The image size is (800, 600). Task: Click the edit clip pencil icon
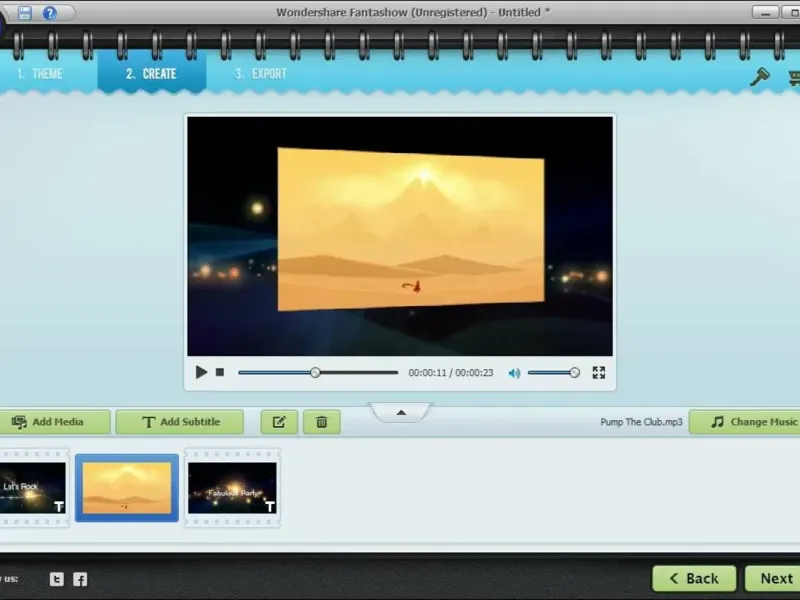pos(279,422)
